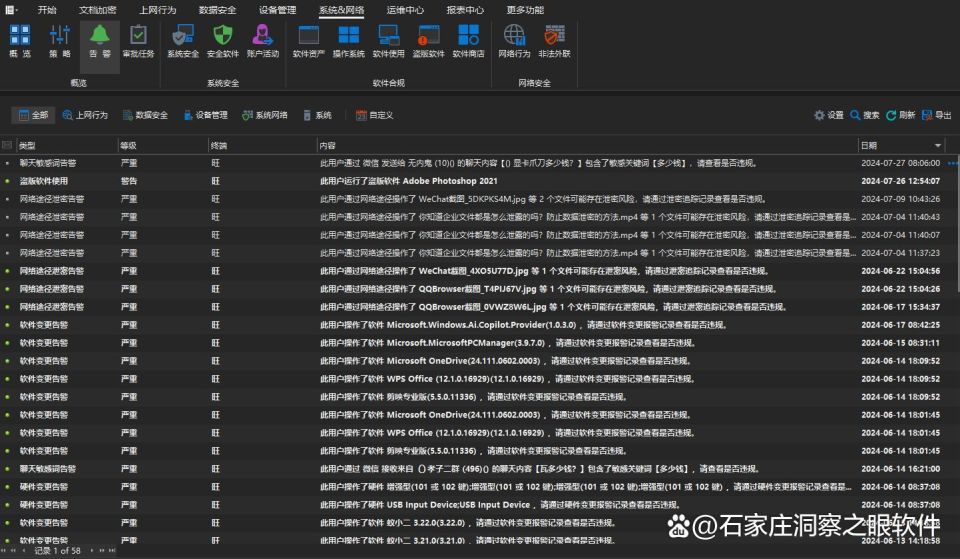
Task: Open the 文档加密 menu tab
Action: (x=97, y=10)
